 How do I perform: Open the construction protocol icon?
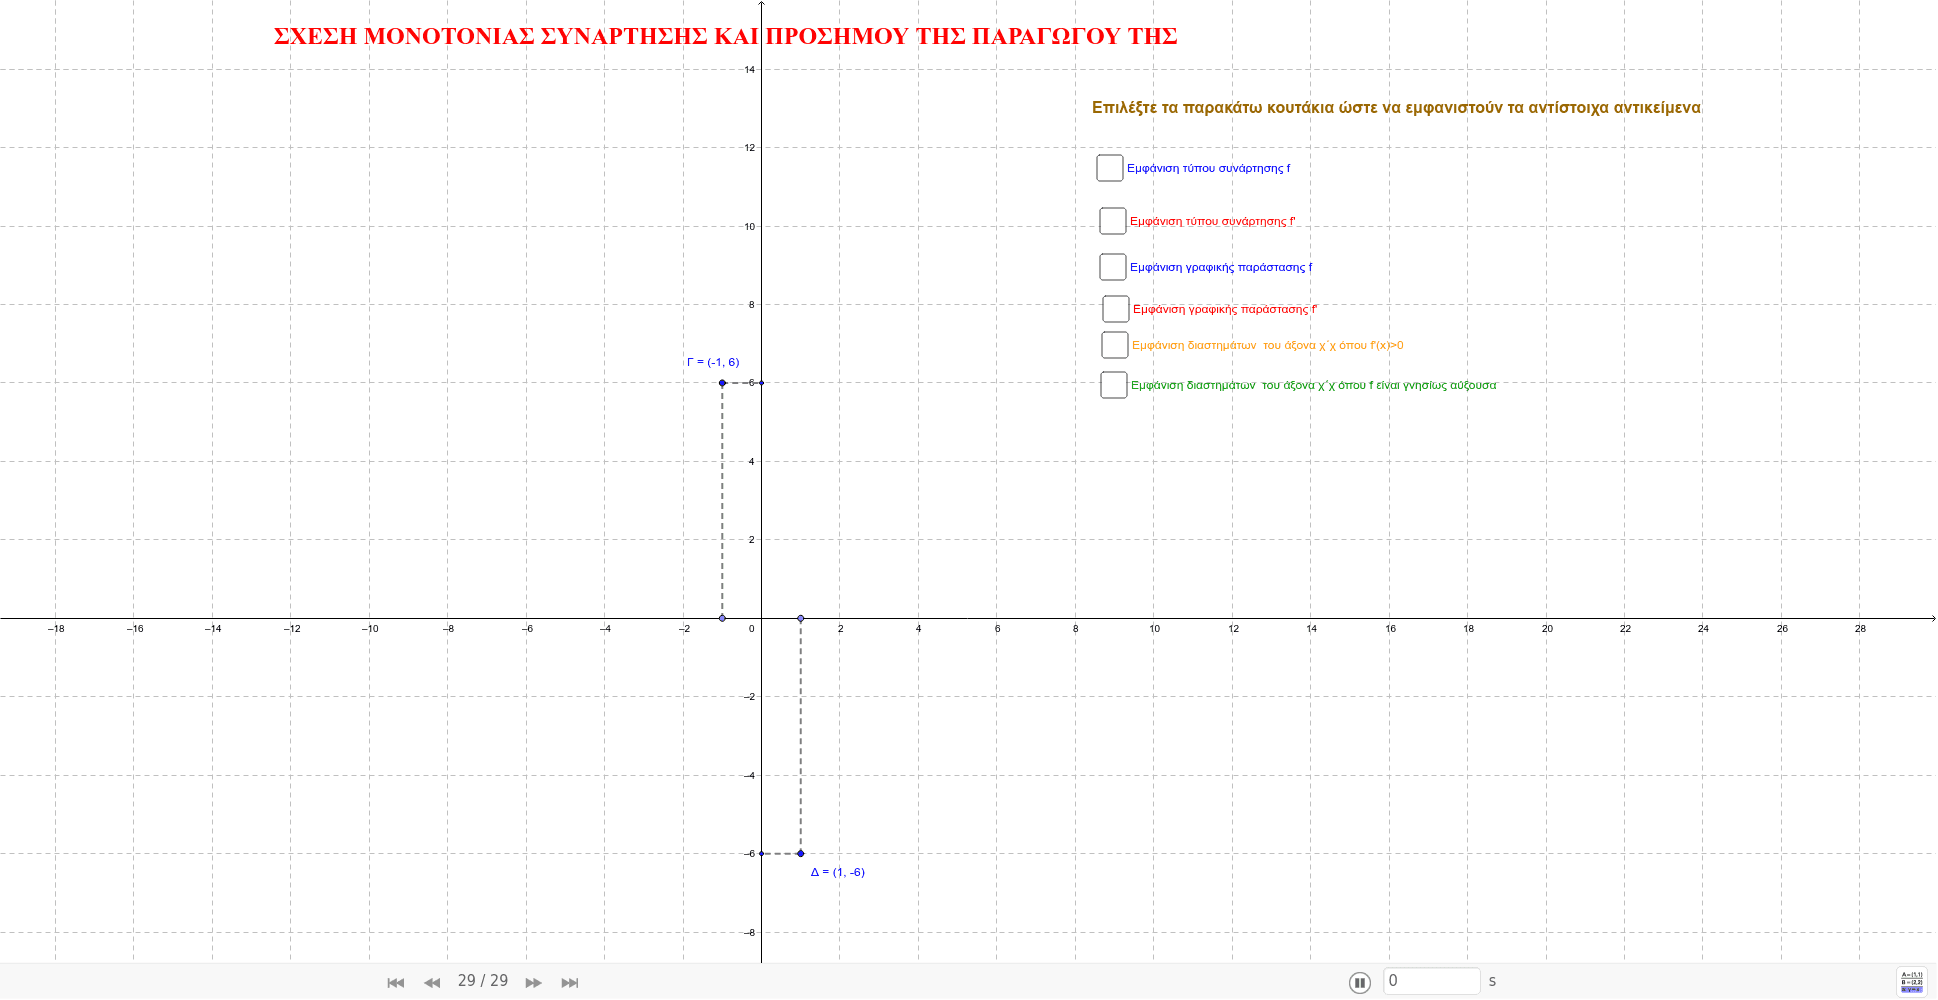[x=1911, y=981]
